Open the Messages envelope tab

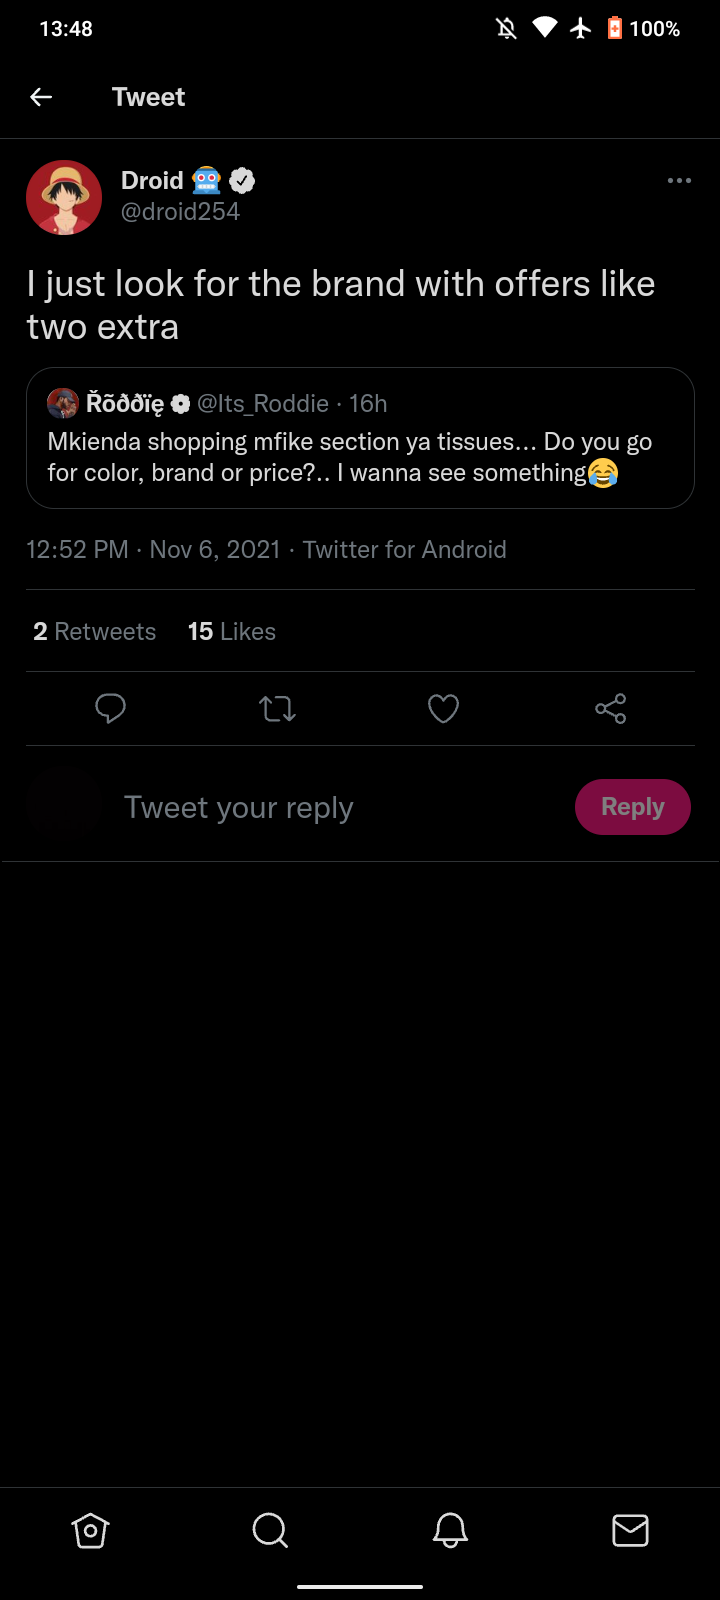coord(630,1530)
